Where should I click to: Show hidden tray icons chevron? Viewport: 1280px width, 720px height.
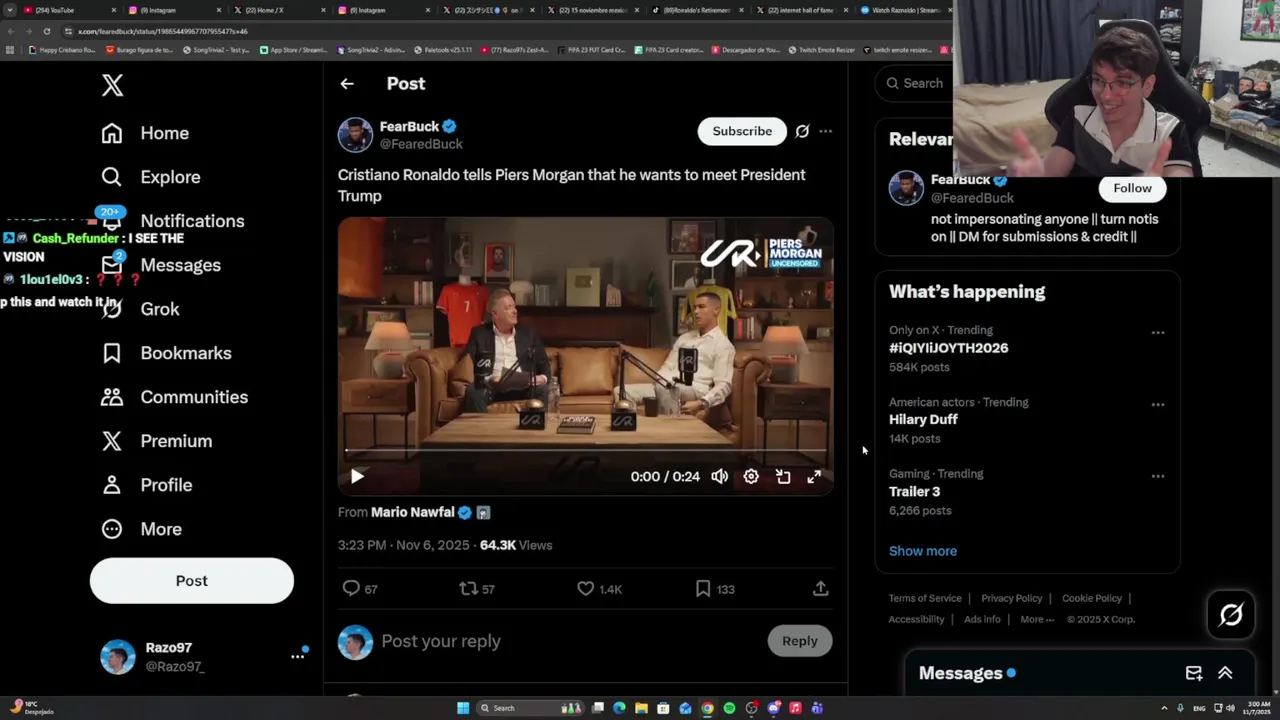click(x=1165, y=708)
